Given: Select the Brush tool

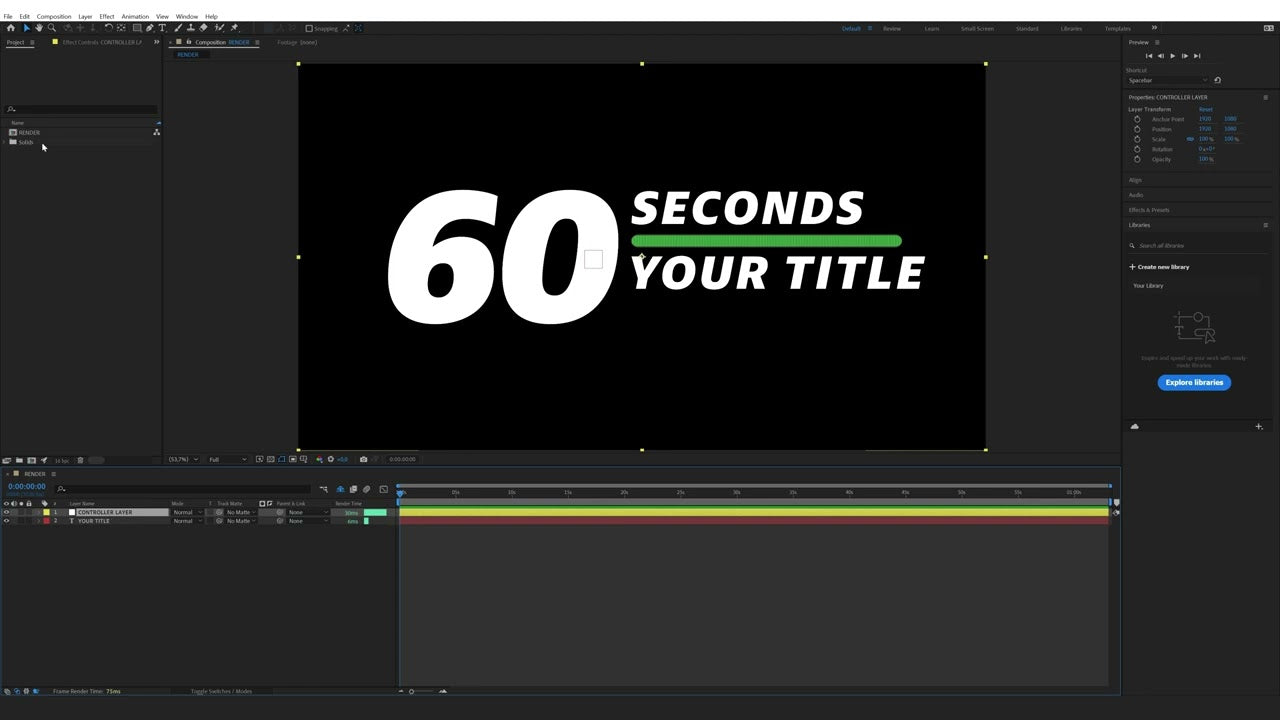Looking at the screenshot, I should (x=178, y=28).
